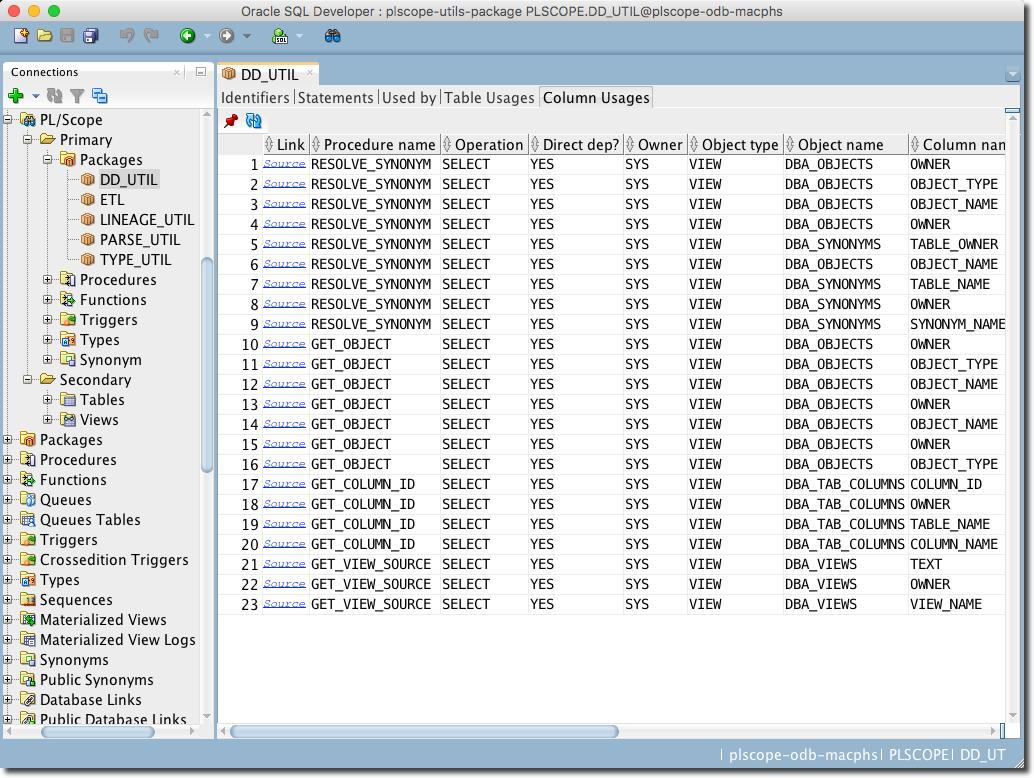
Task: Minimize the Connections panel
Action: [201, 72]
